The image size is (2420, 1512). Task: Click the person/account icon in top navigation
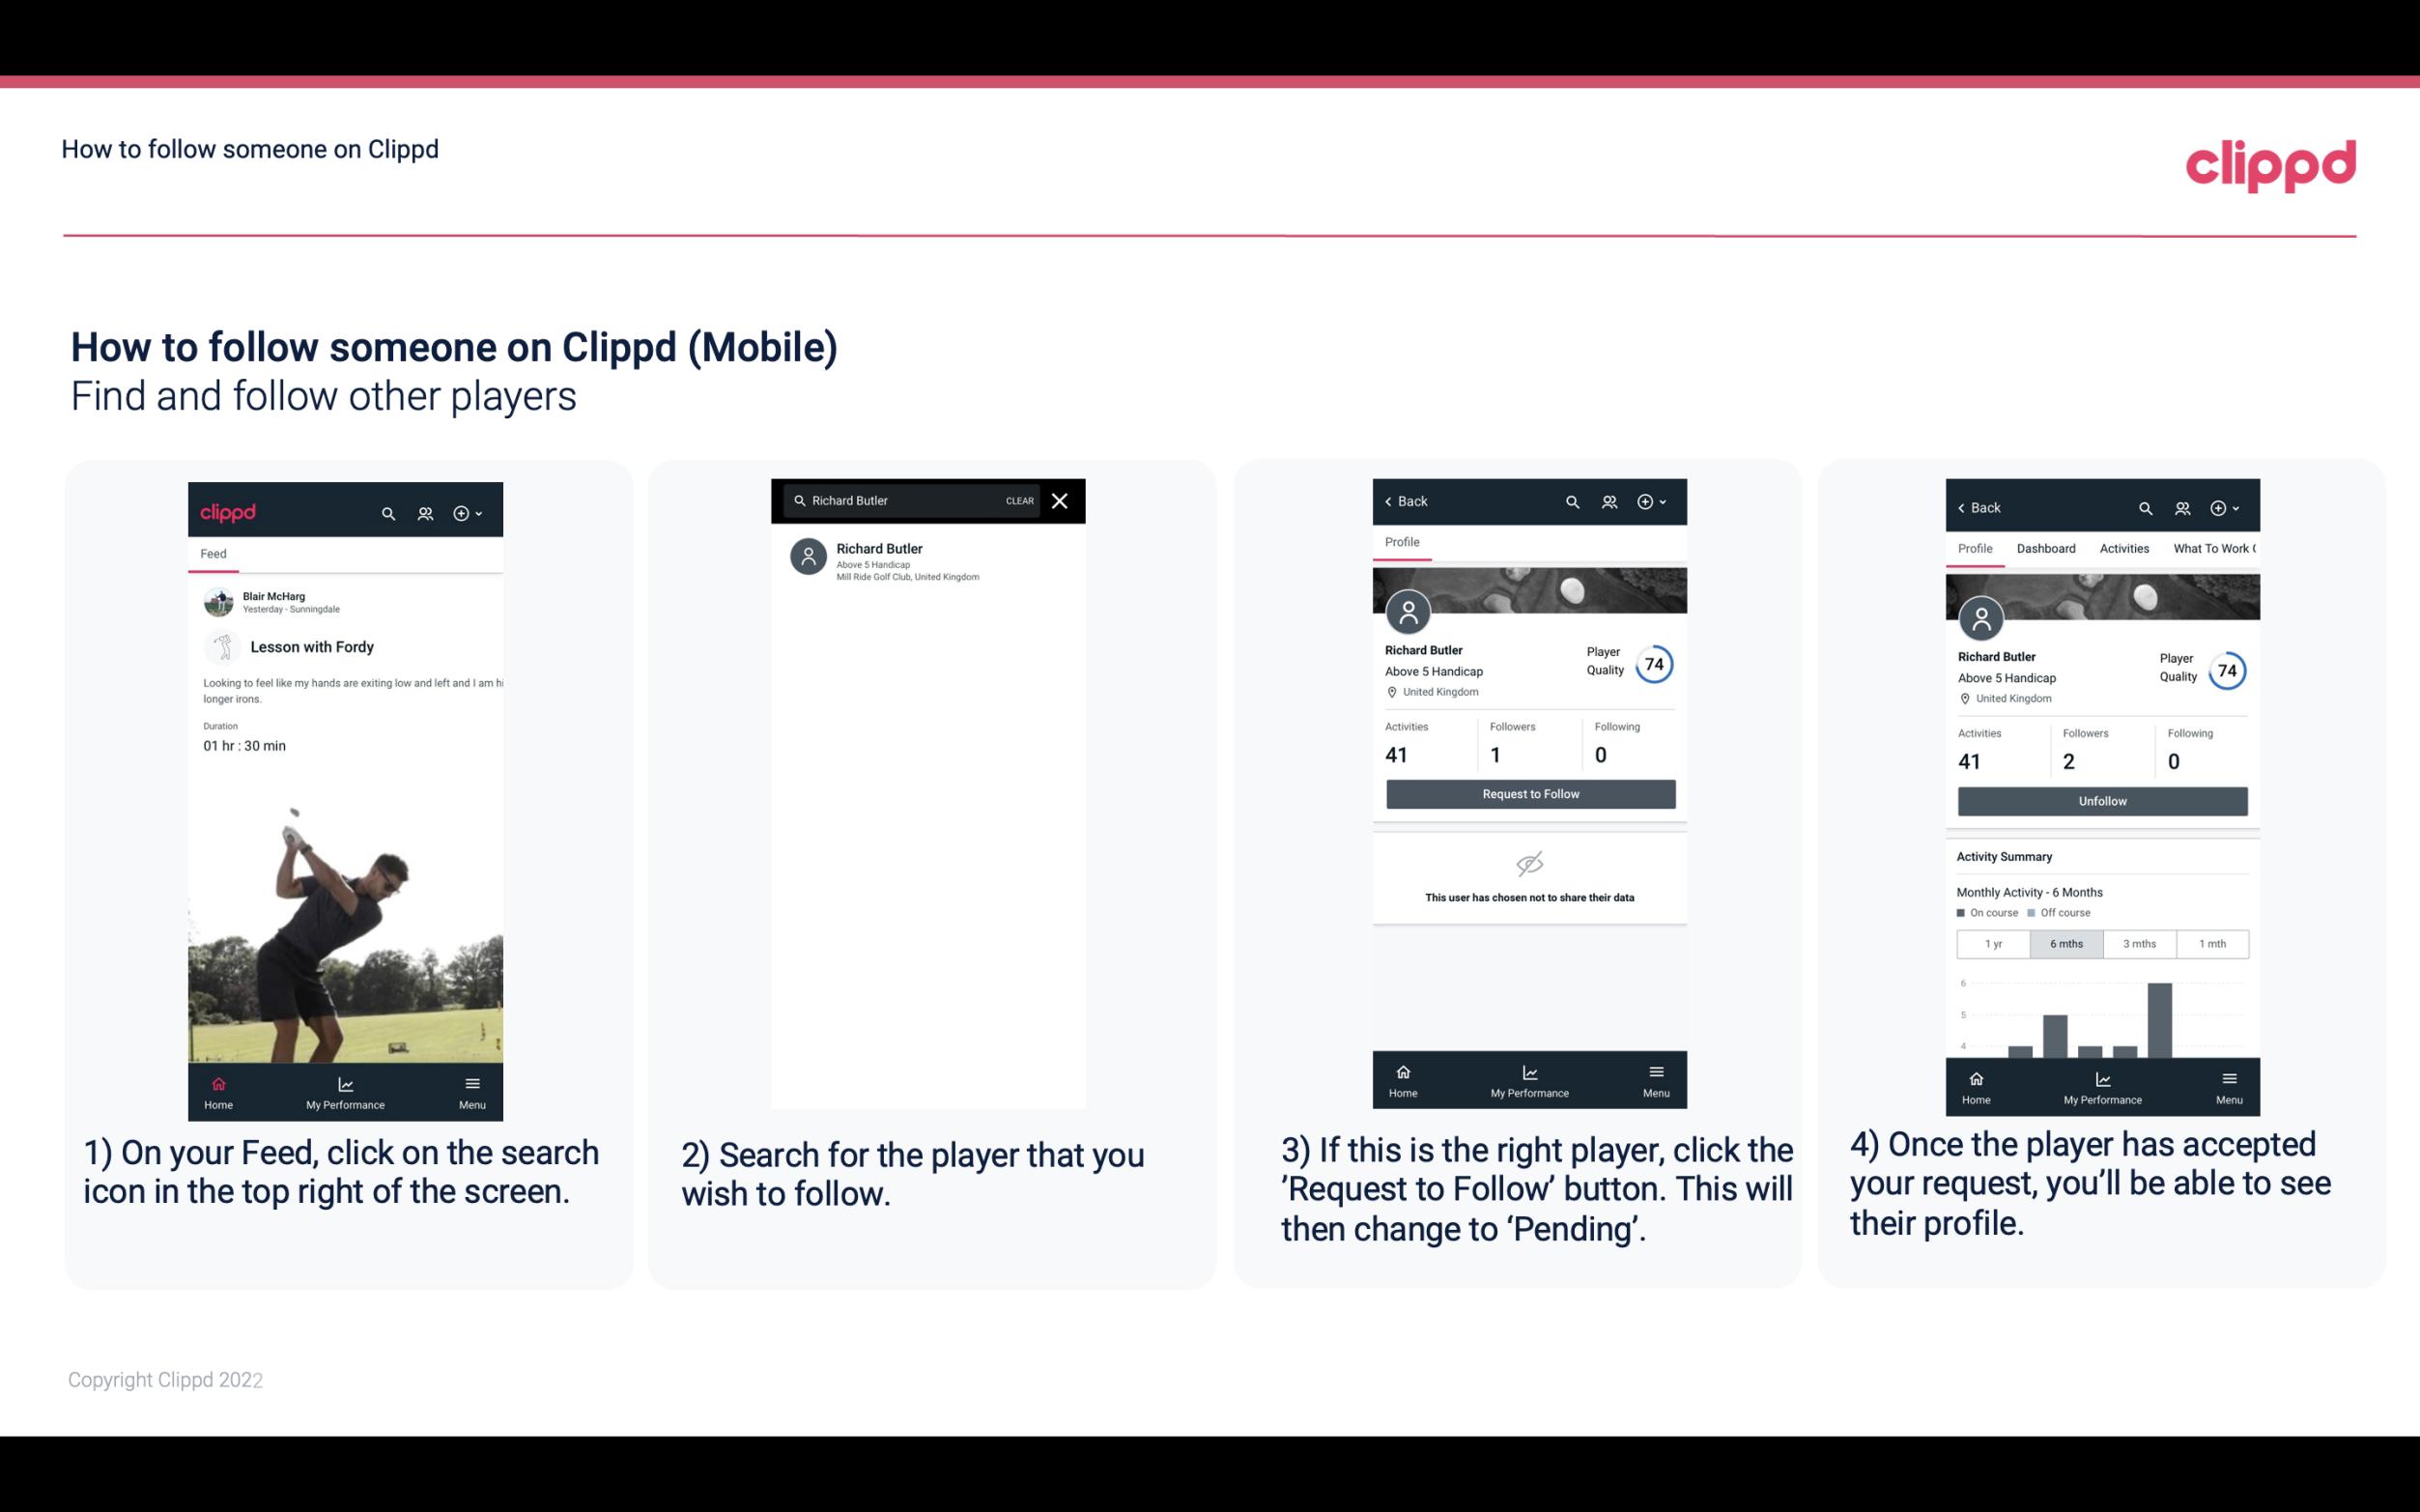[423, 510]
